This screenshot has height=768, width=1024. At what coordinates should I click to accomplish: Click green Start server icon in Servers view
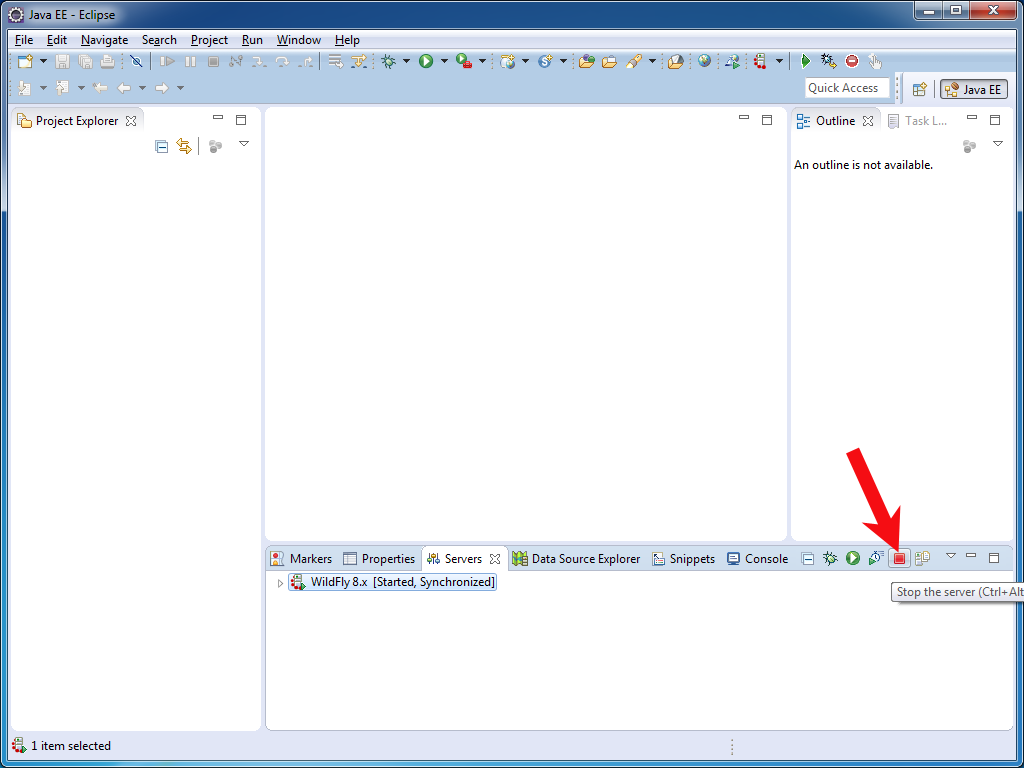[x=853, y=558]
